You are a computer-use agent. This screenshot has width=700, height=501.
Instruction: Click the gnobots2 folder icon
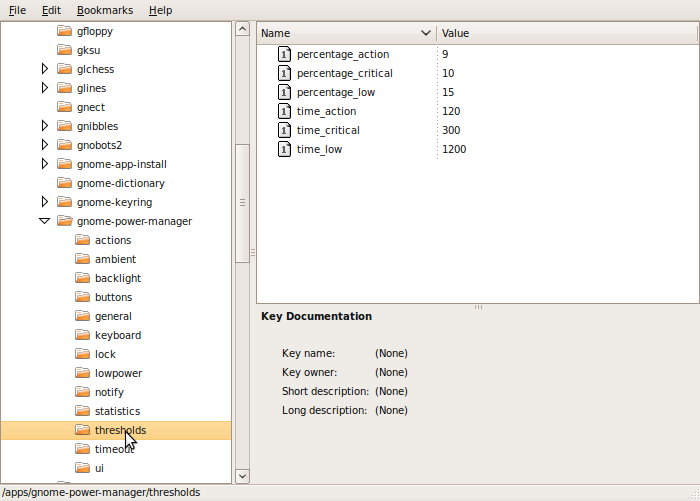pos(65,145)
